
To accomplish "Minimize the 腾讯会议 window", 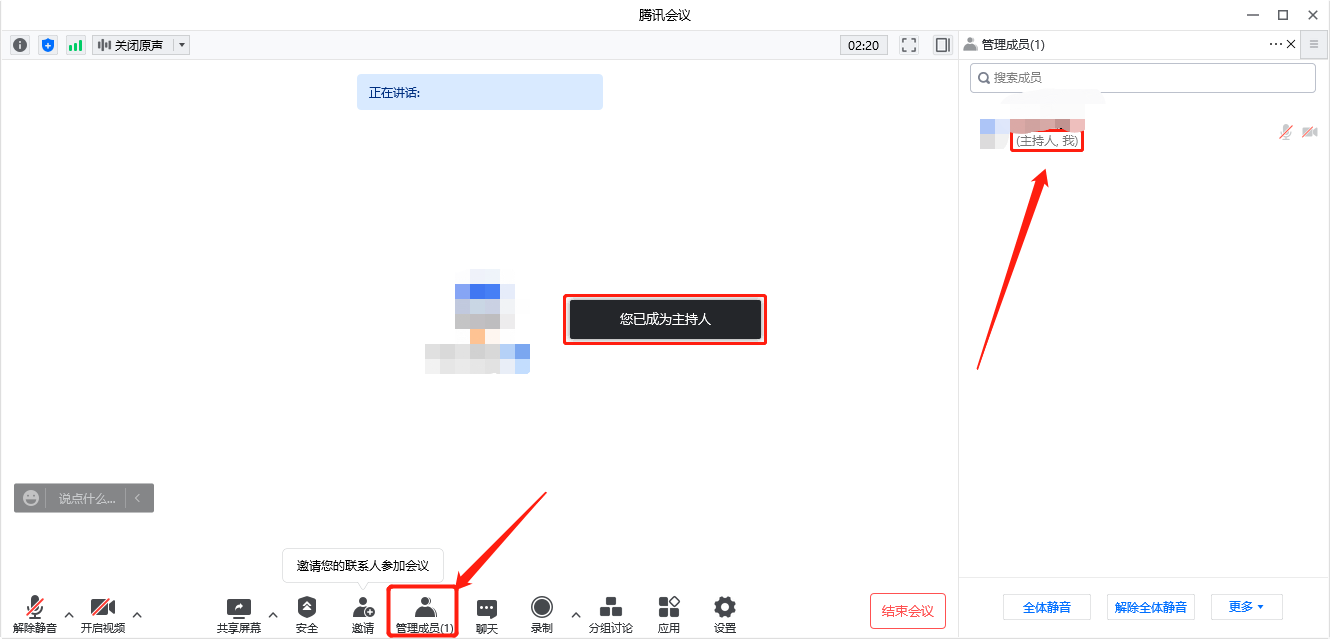I will pyautogui.click(x=1253, y=15).
